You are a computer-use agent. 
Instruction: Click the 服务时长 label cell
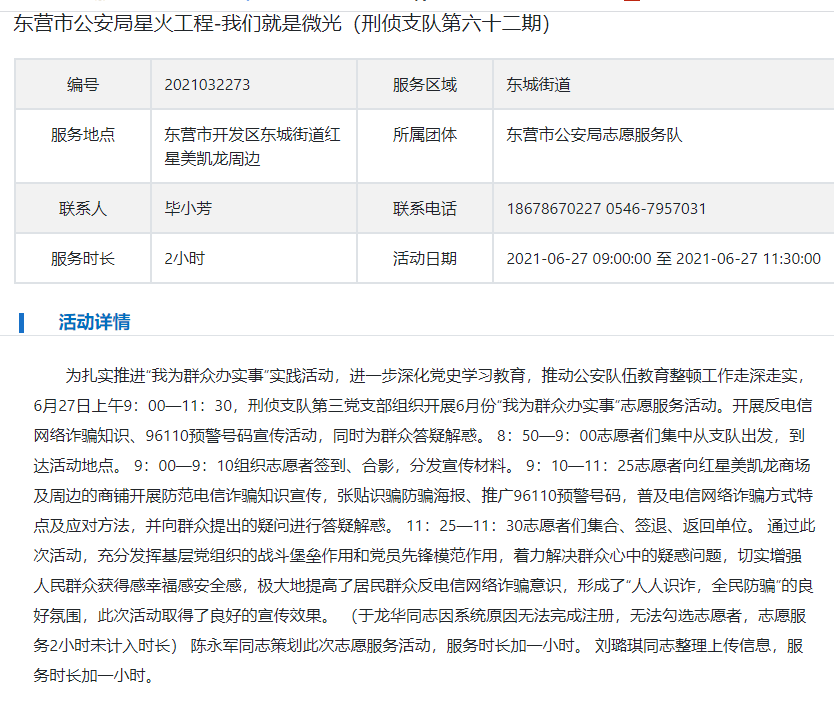click(x=83, y=259)
